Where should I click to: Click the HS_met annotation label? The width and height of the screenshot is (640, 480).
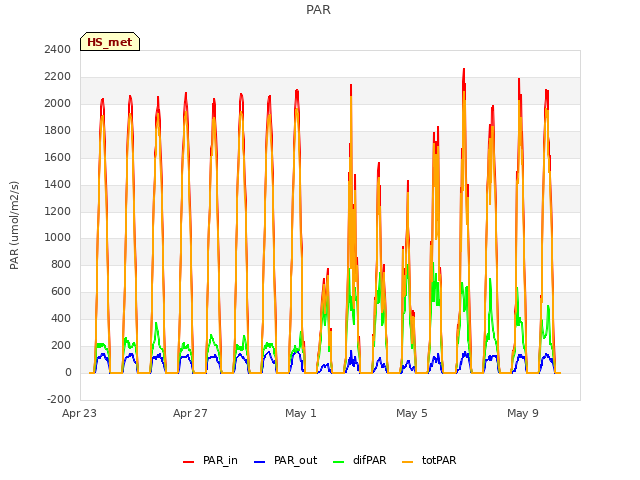tap(110, 42)
